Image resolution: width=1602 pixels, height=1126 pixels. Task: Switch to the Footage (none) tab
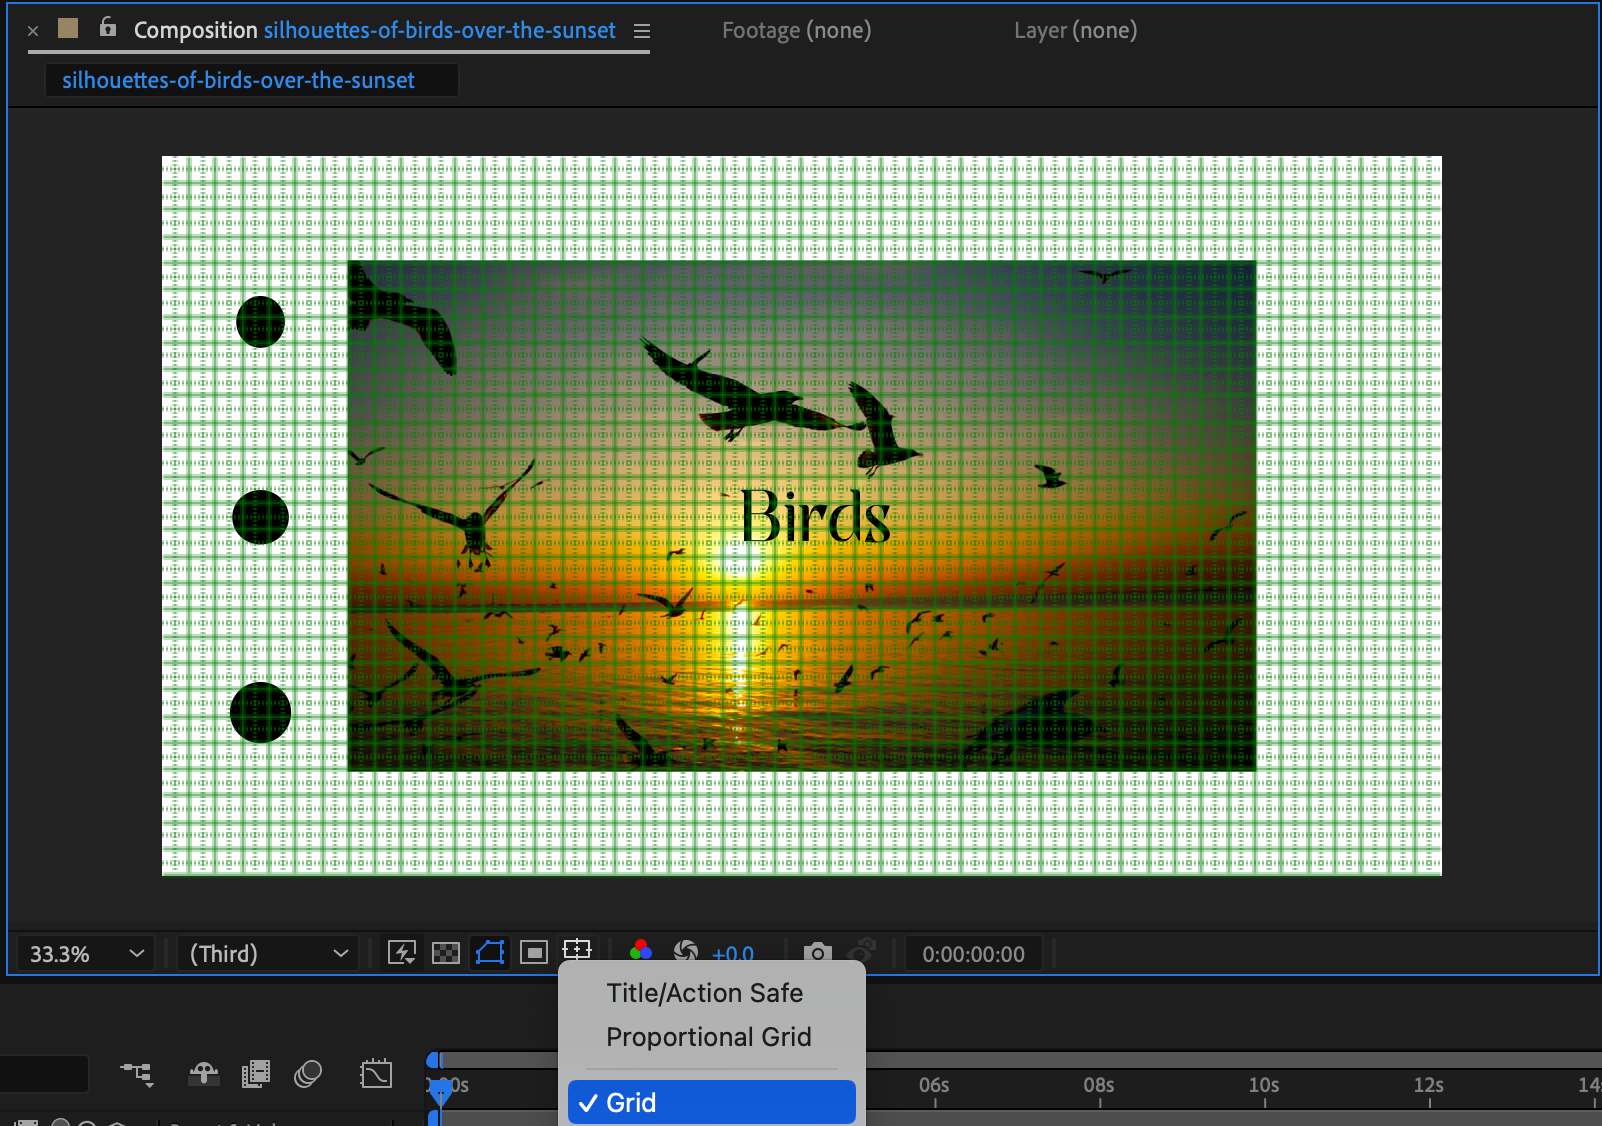coord(796,31)
